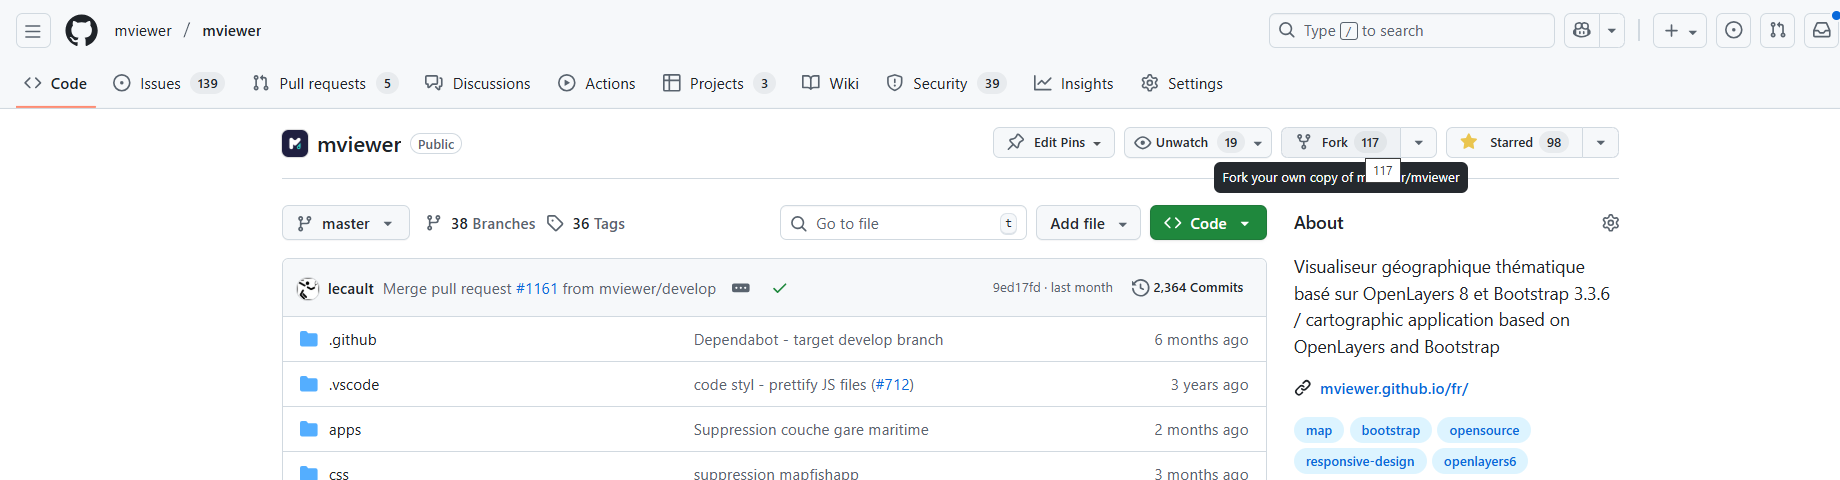Click the mviewer repository avatar
This screenshot has width=1840, height=480.
(x=295, y=144)
